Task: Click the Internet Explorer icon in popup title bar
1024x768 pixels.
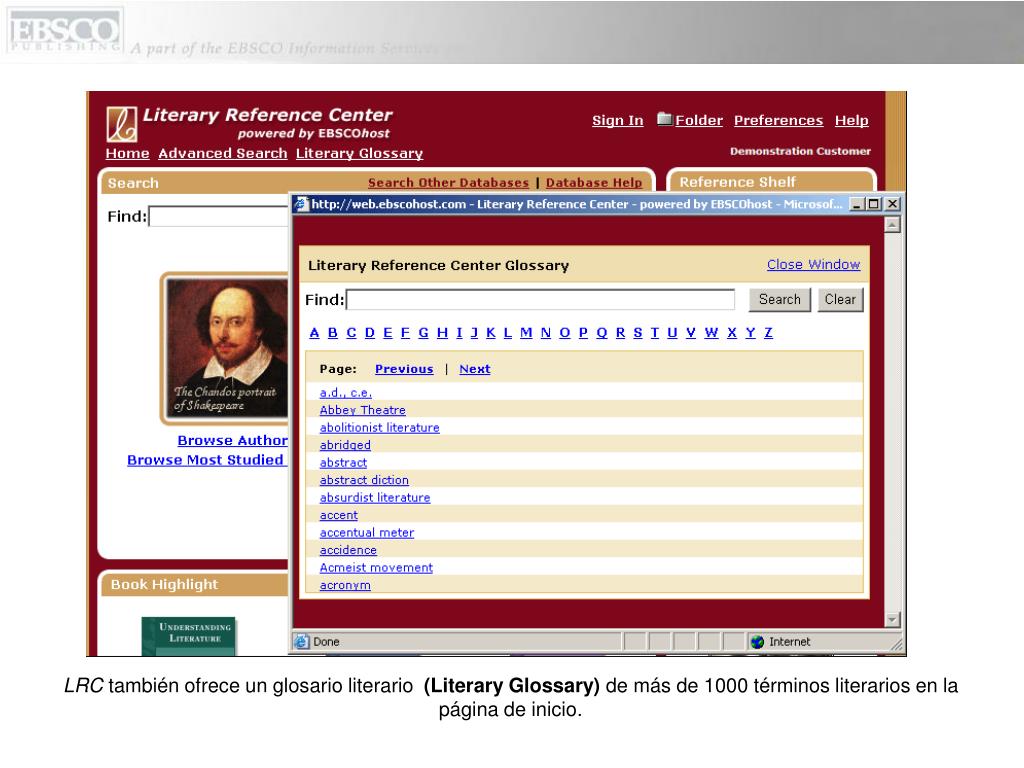Action: coord(300,204)
